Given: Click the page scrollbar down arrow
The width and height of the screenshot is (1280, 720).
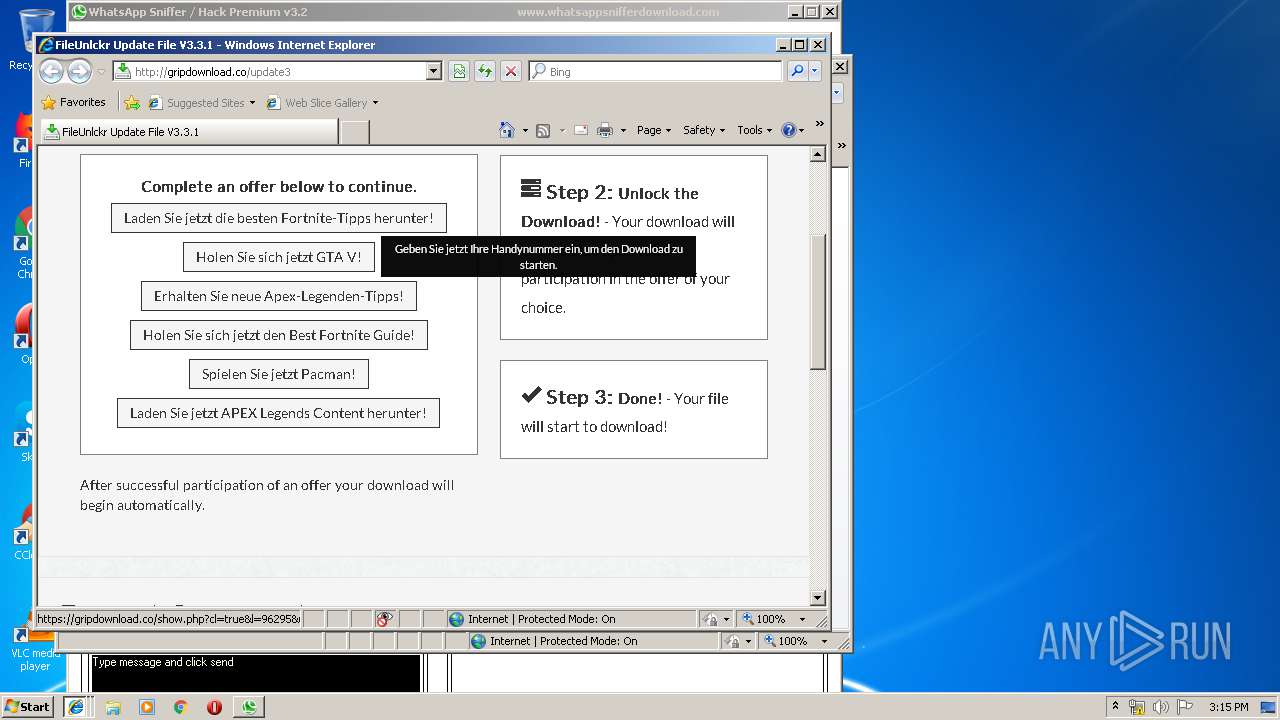Looking at the screenshot, I should point(818,598).
